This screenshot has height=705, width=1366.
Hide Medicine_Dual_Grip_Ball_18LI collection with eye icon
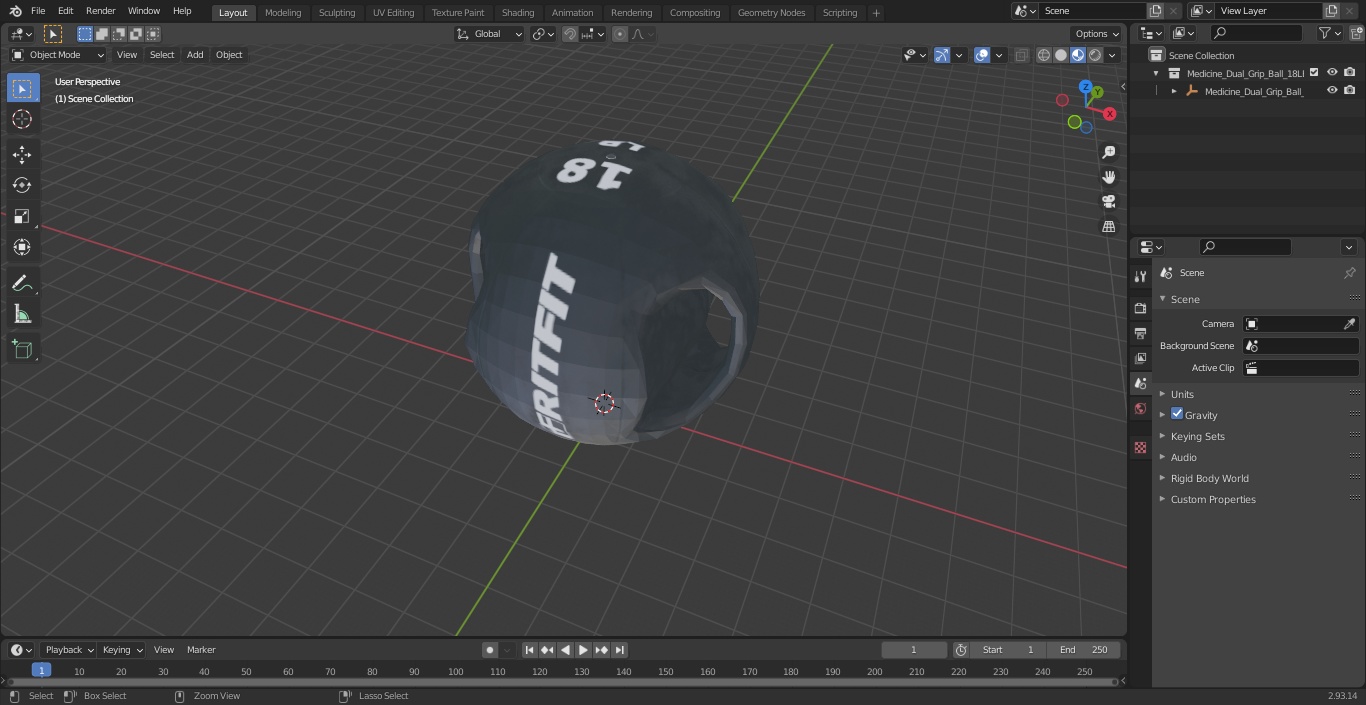1332,73
